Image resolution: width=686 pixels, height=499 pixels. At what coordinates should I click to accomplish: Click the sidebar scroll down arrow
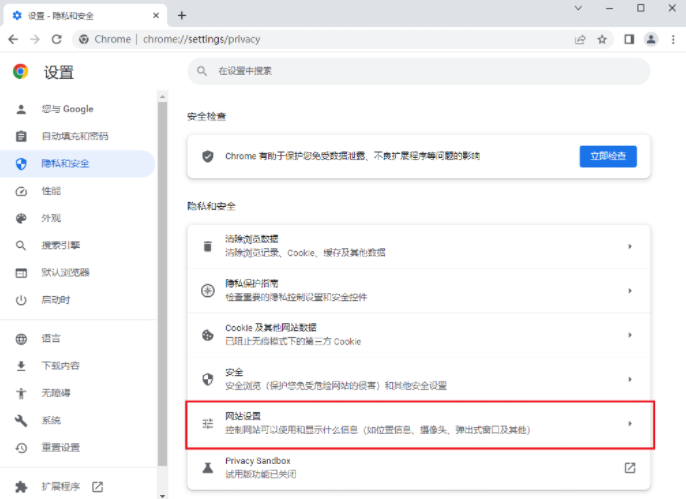[162, 496]
